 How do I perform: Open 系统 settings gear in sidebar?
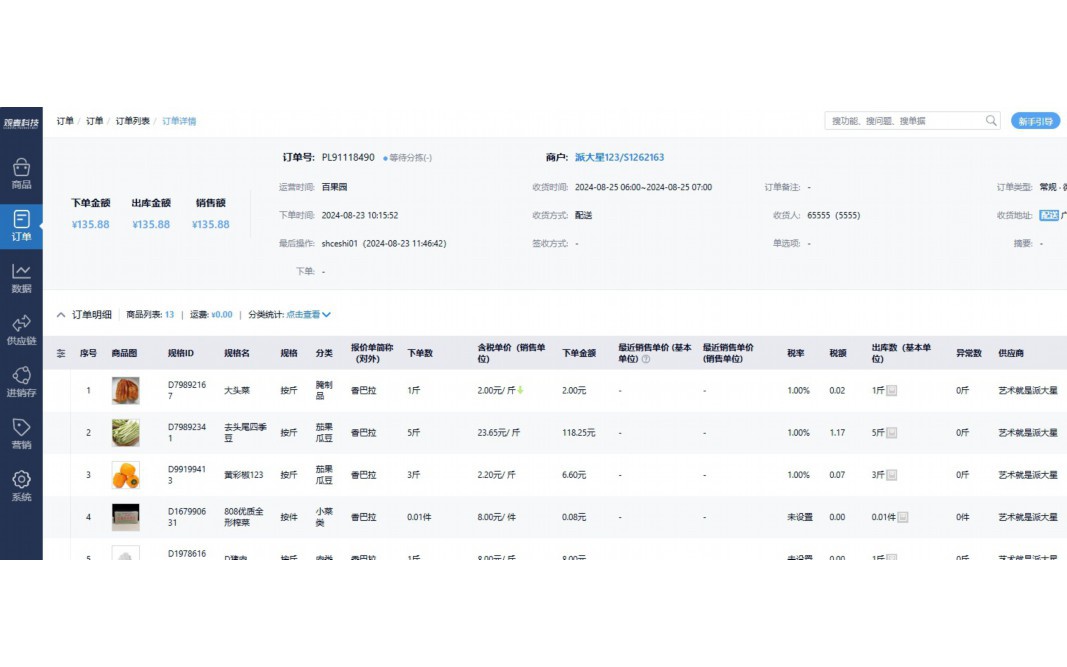click(21, 485)
